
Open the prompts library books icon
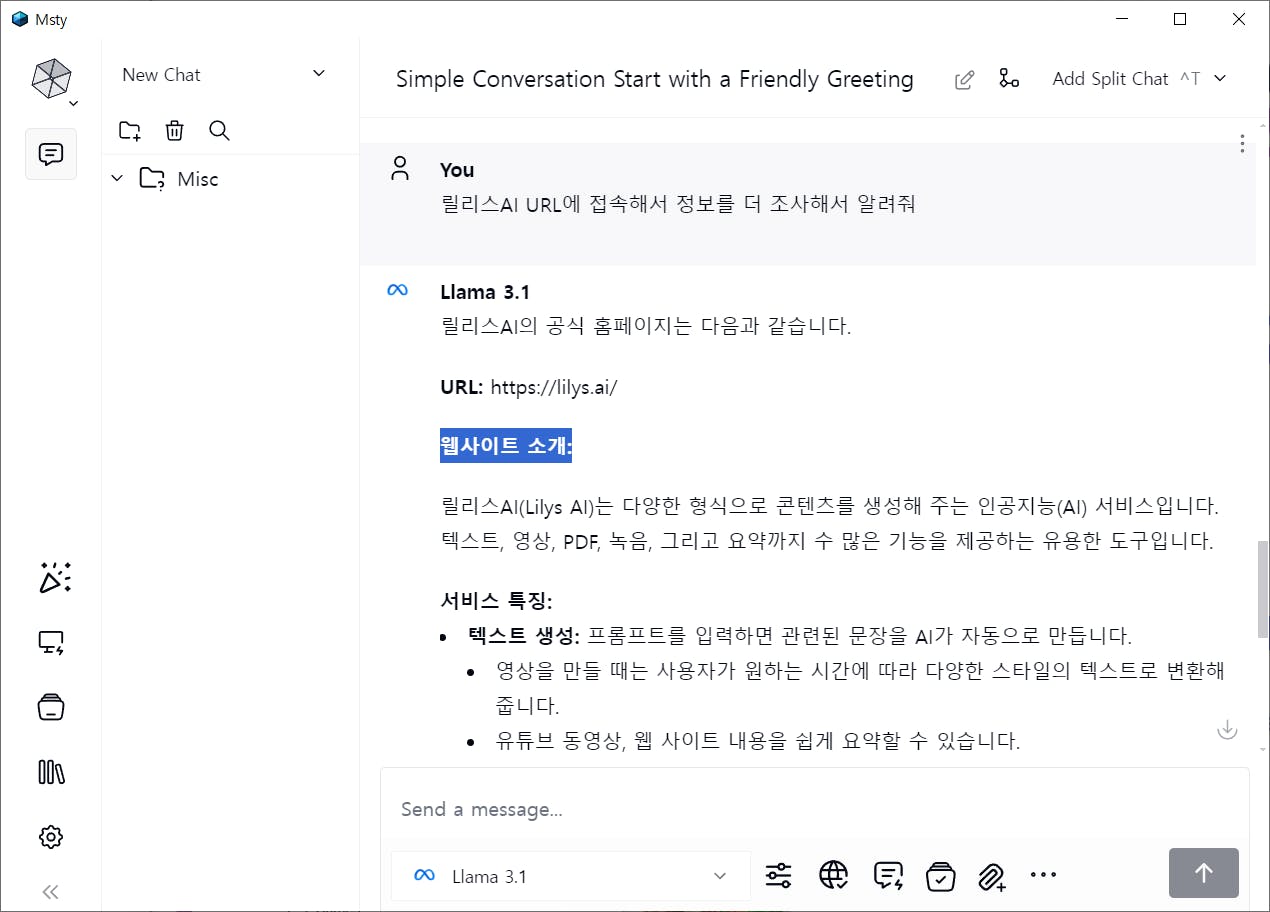point(51,772)
